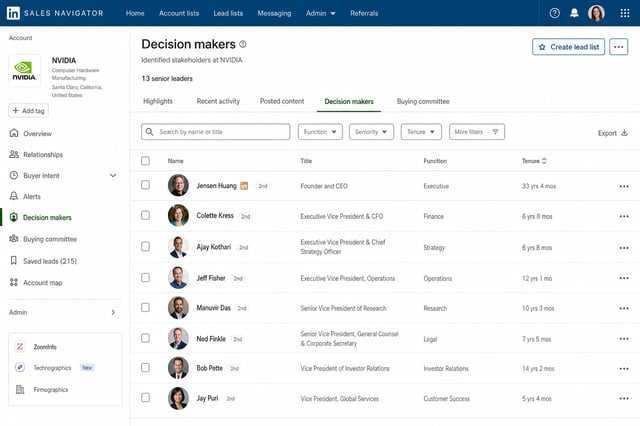Open Jensen Huang's profile photo
Screen dimensions: 640x426
point(178,185)
